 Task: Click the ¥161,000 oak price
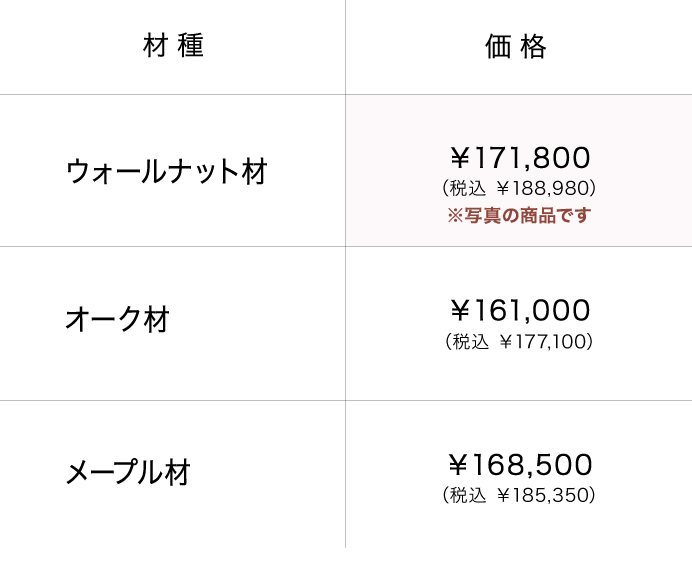coord(519,311)
